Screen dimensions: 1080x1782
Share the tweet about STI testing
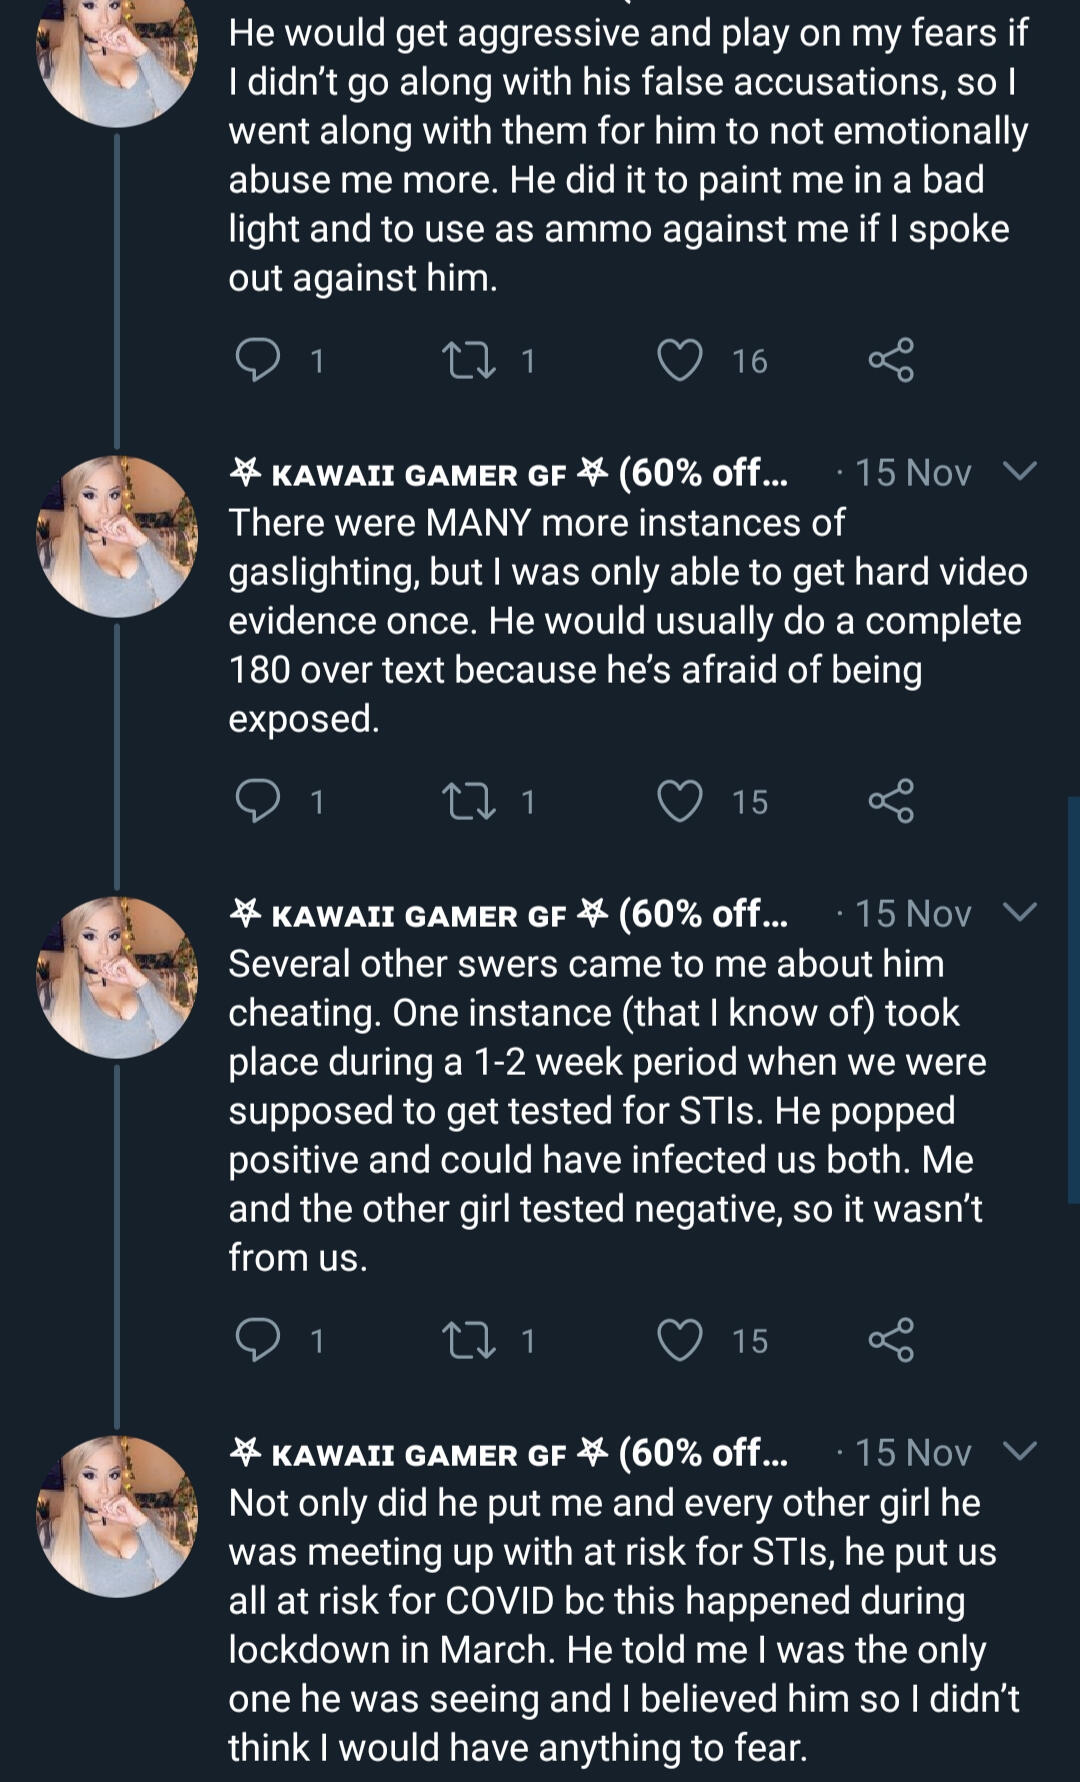(x=890, y=1341)
